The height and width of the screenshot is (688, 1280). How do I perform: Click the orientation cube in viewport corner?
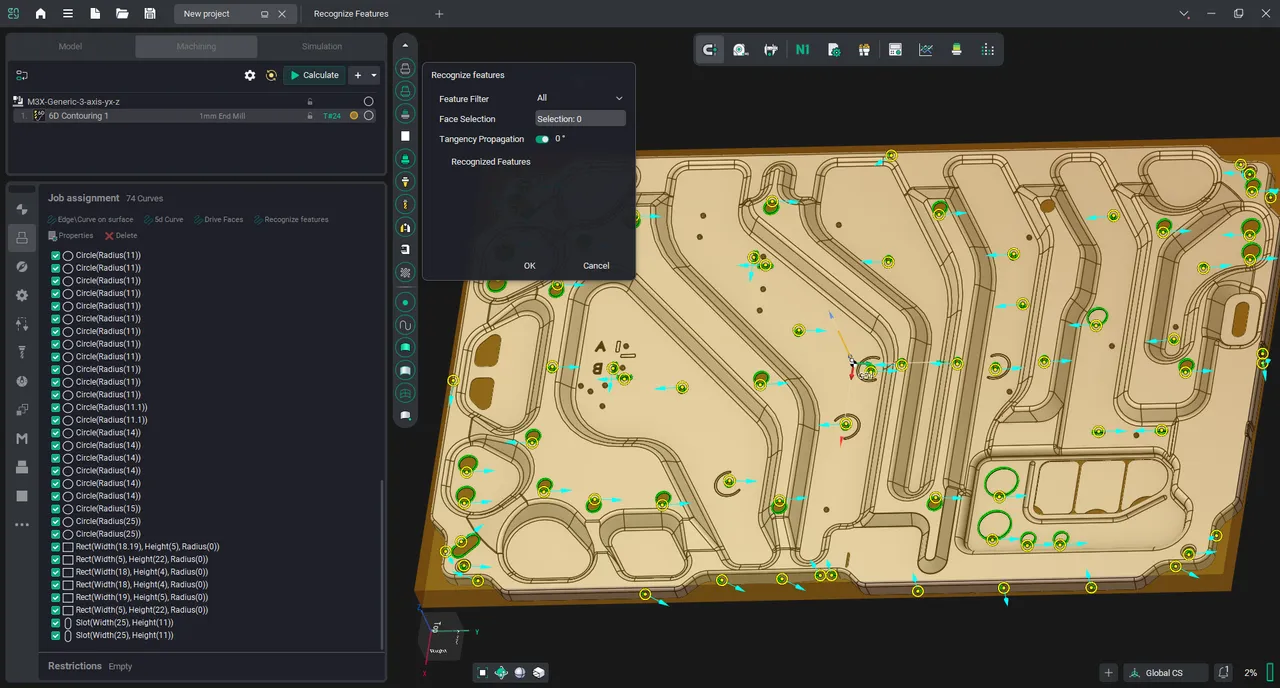(441, 635)
